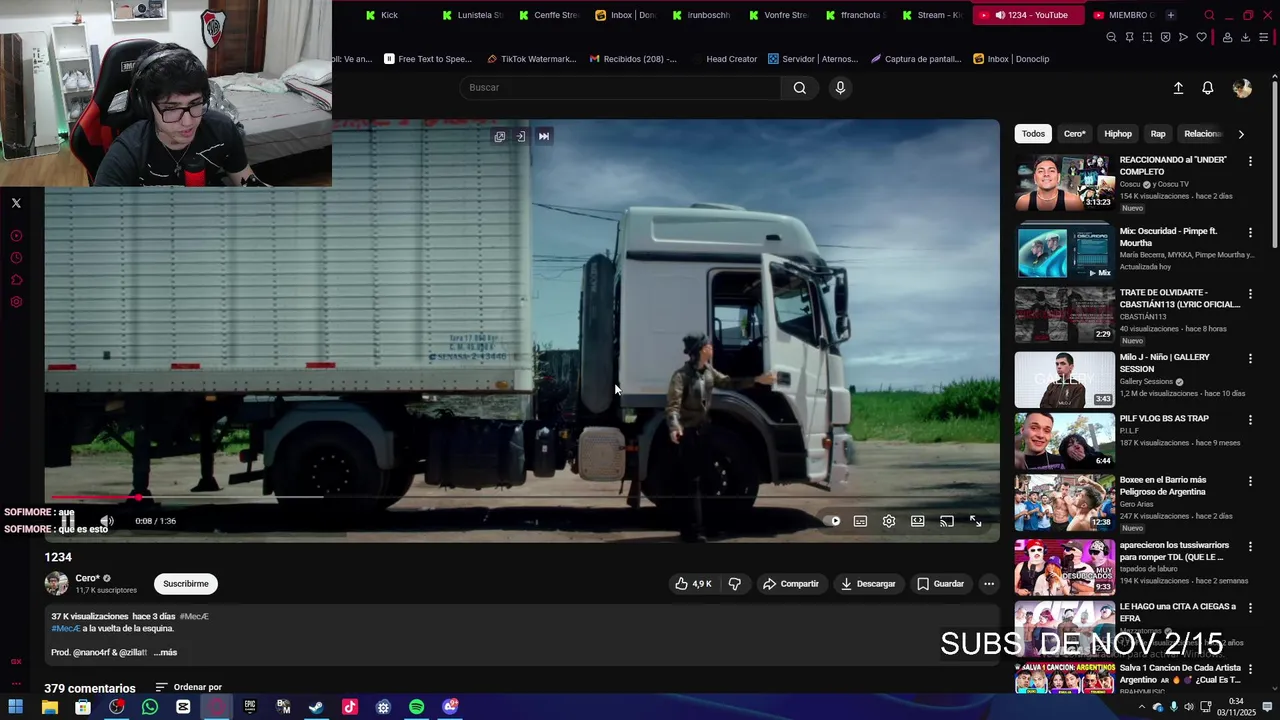1280x720 pixels.
Task: Open the YouTube upload/create icon
Action: 1178,88
